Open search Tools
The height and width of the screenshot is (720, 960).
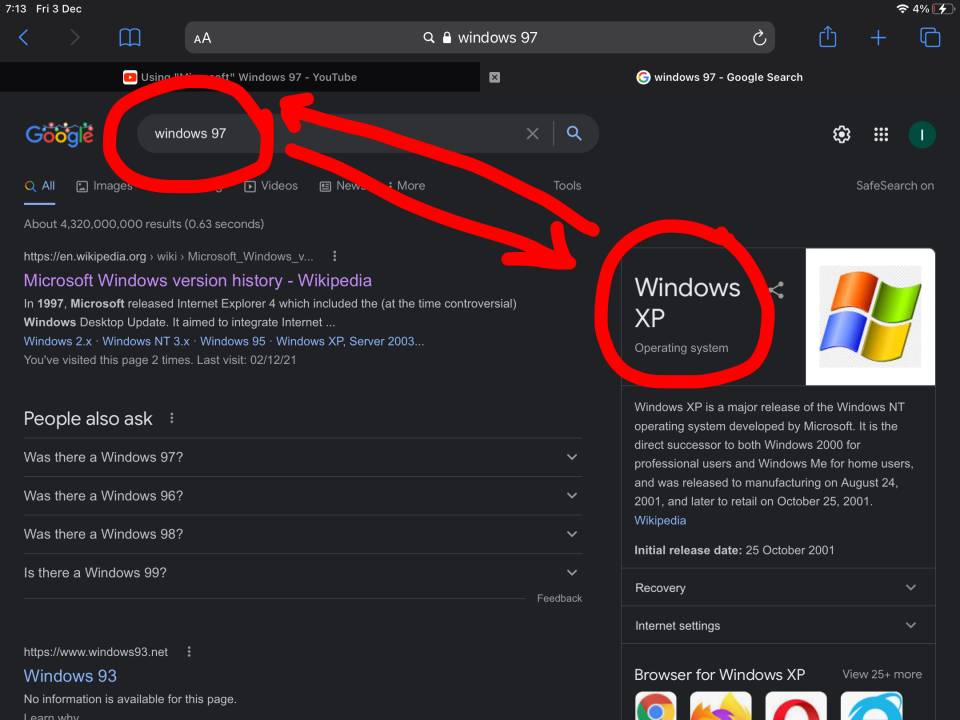pyautogui.click(x=567, y=186)
